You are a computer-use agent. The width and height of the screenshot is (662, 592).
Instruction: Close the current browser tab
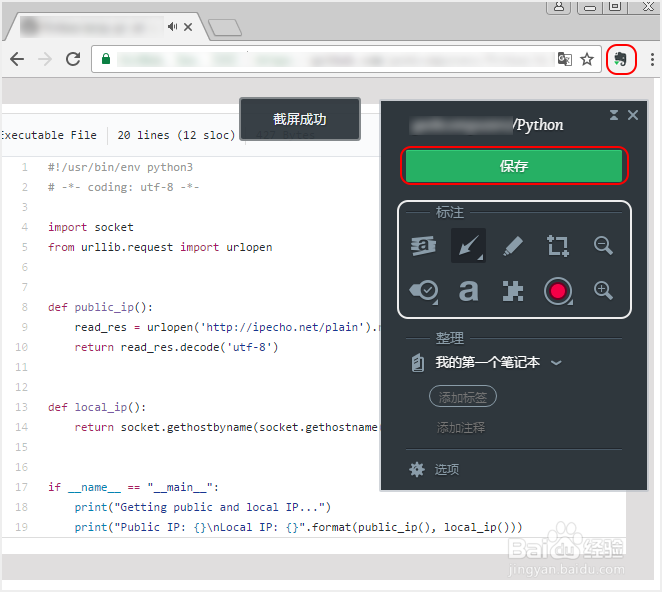(x=188, y=27)
